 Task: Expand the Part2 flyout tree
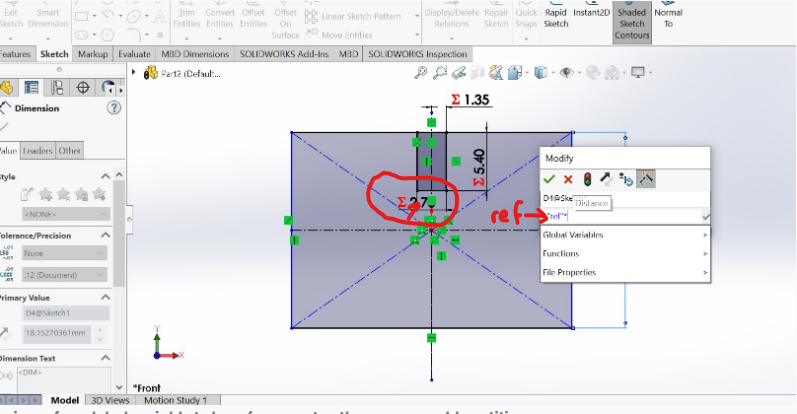tap(134, 73)
